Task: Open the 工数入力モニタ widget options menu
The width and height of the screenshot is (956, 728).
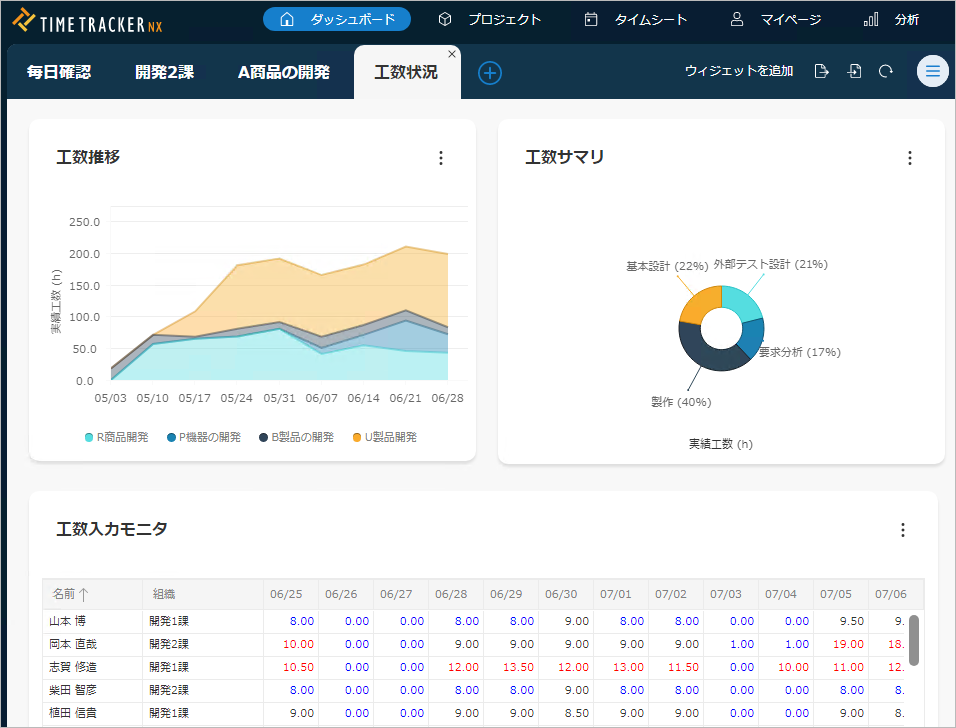Action: point(902,530)
